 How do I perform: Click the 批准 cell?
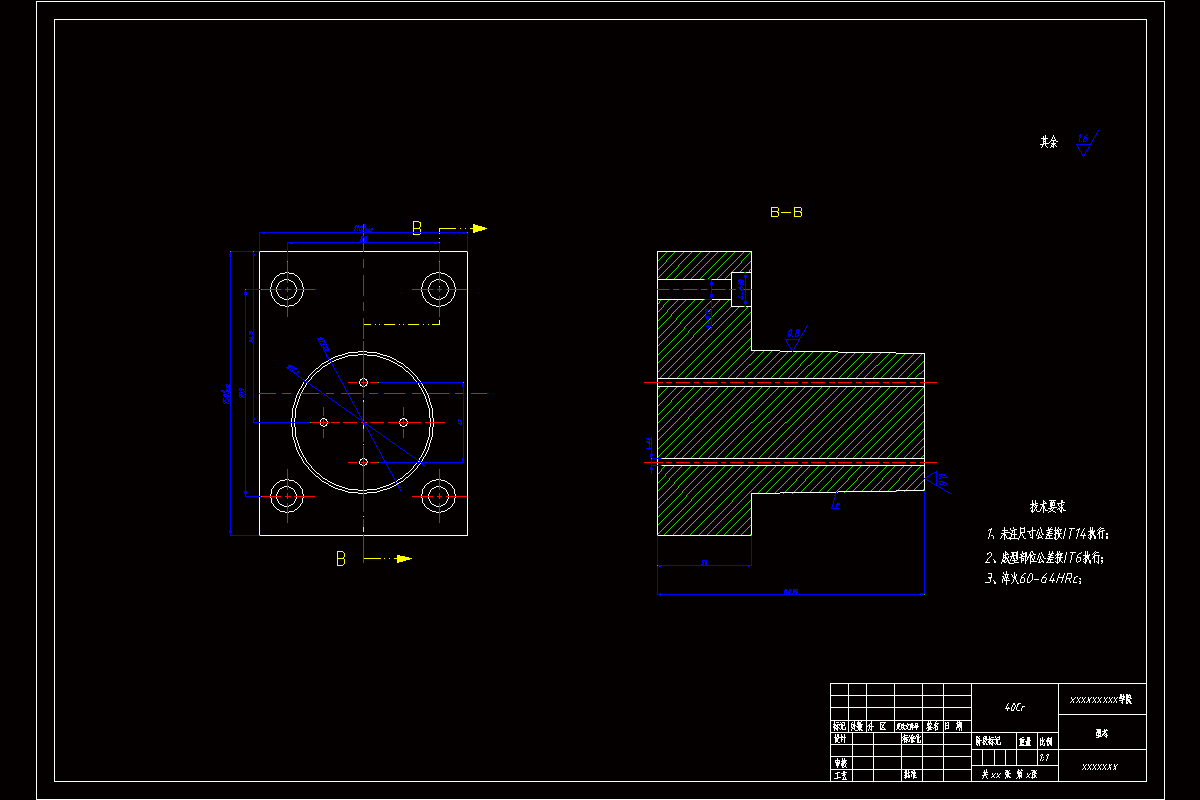pos(911,774)
